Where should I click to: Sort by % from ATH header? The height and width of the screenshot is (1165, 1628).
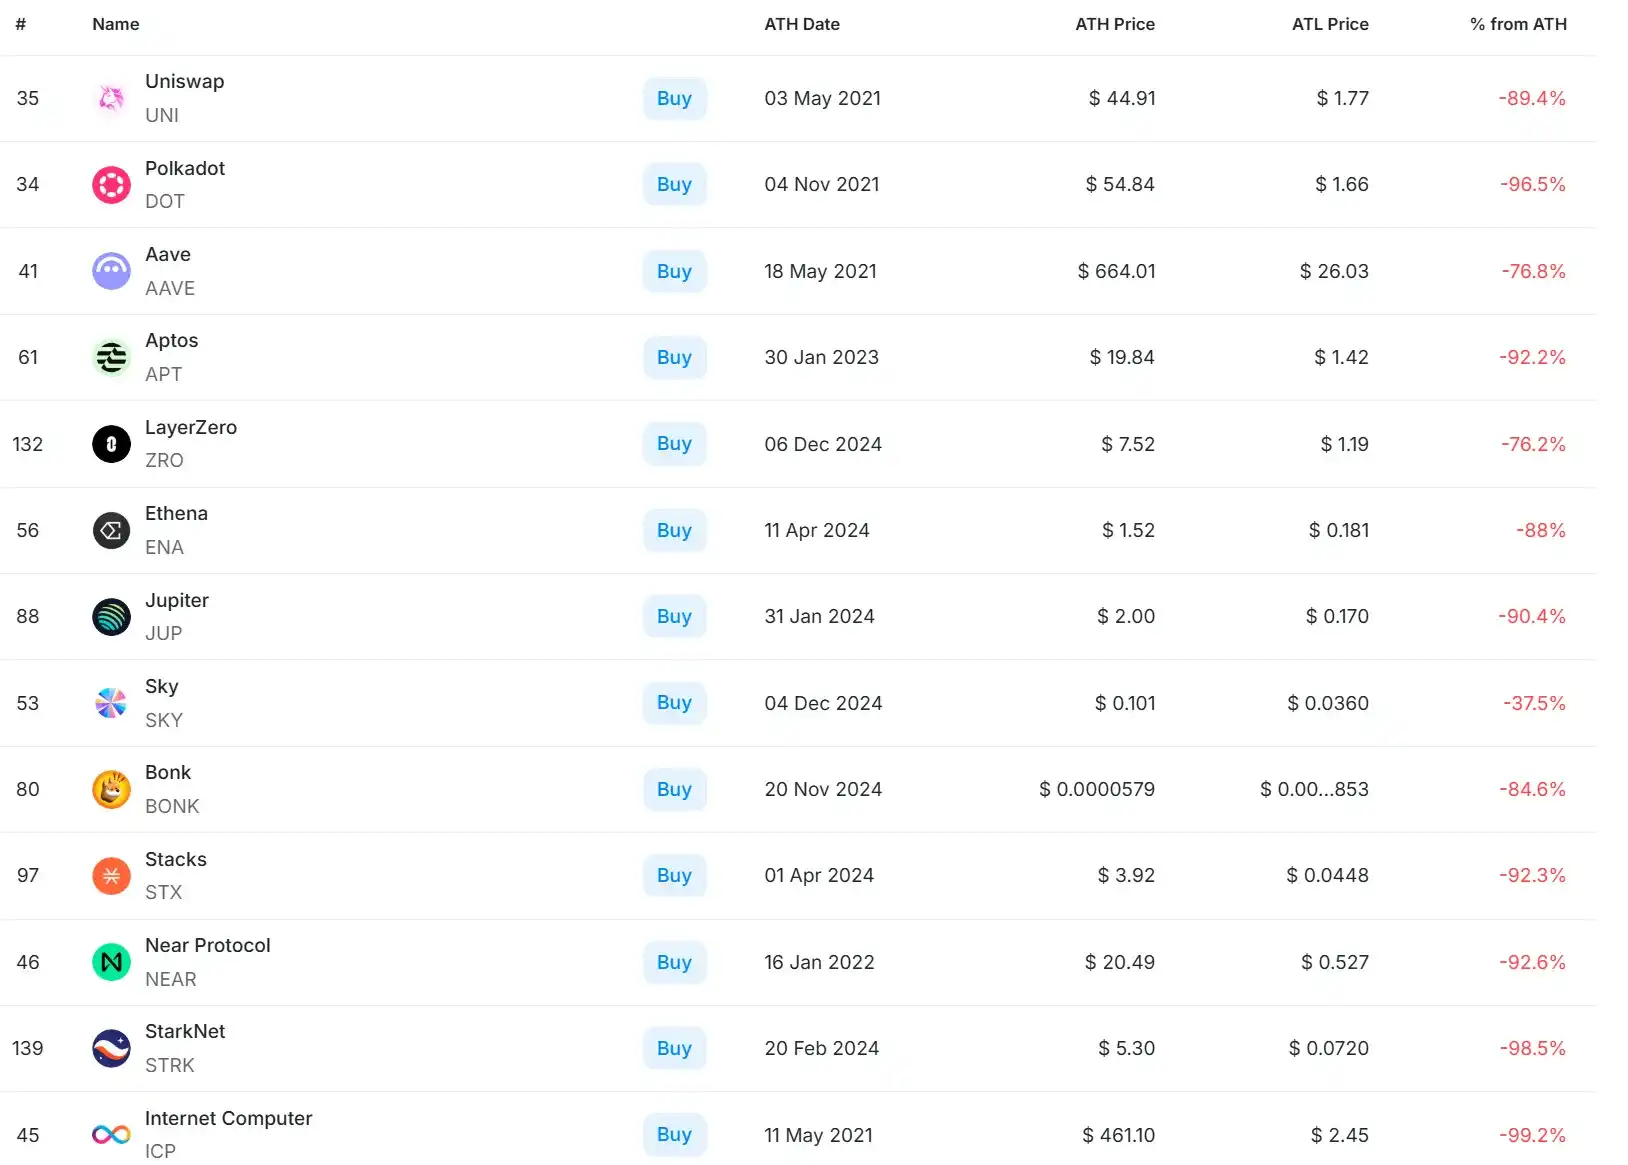tap(1517, 24)
